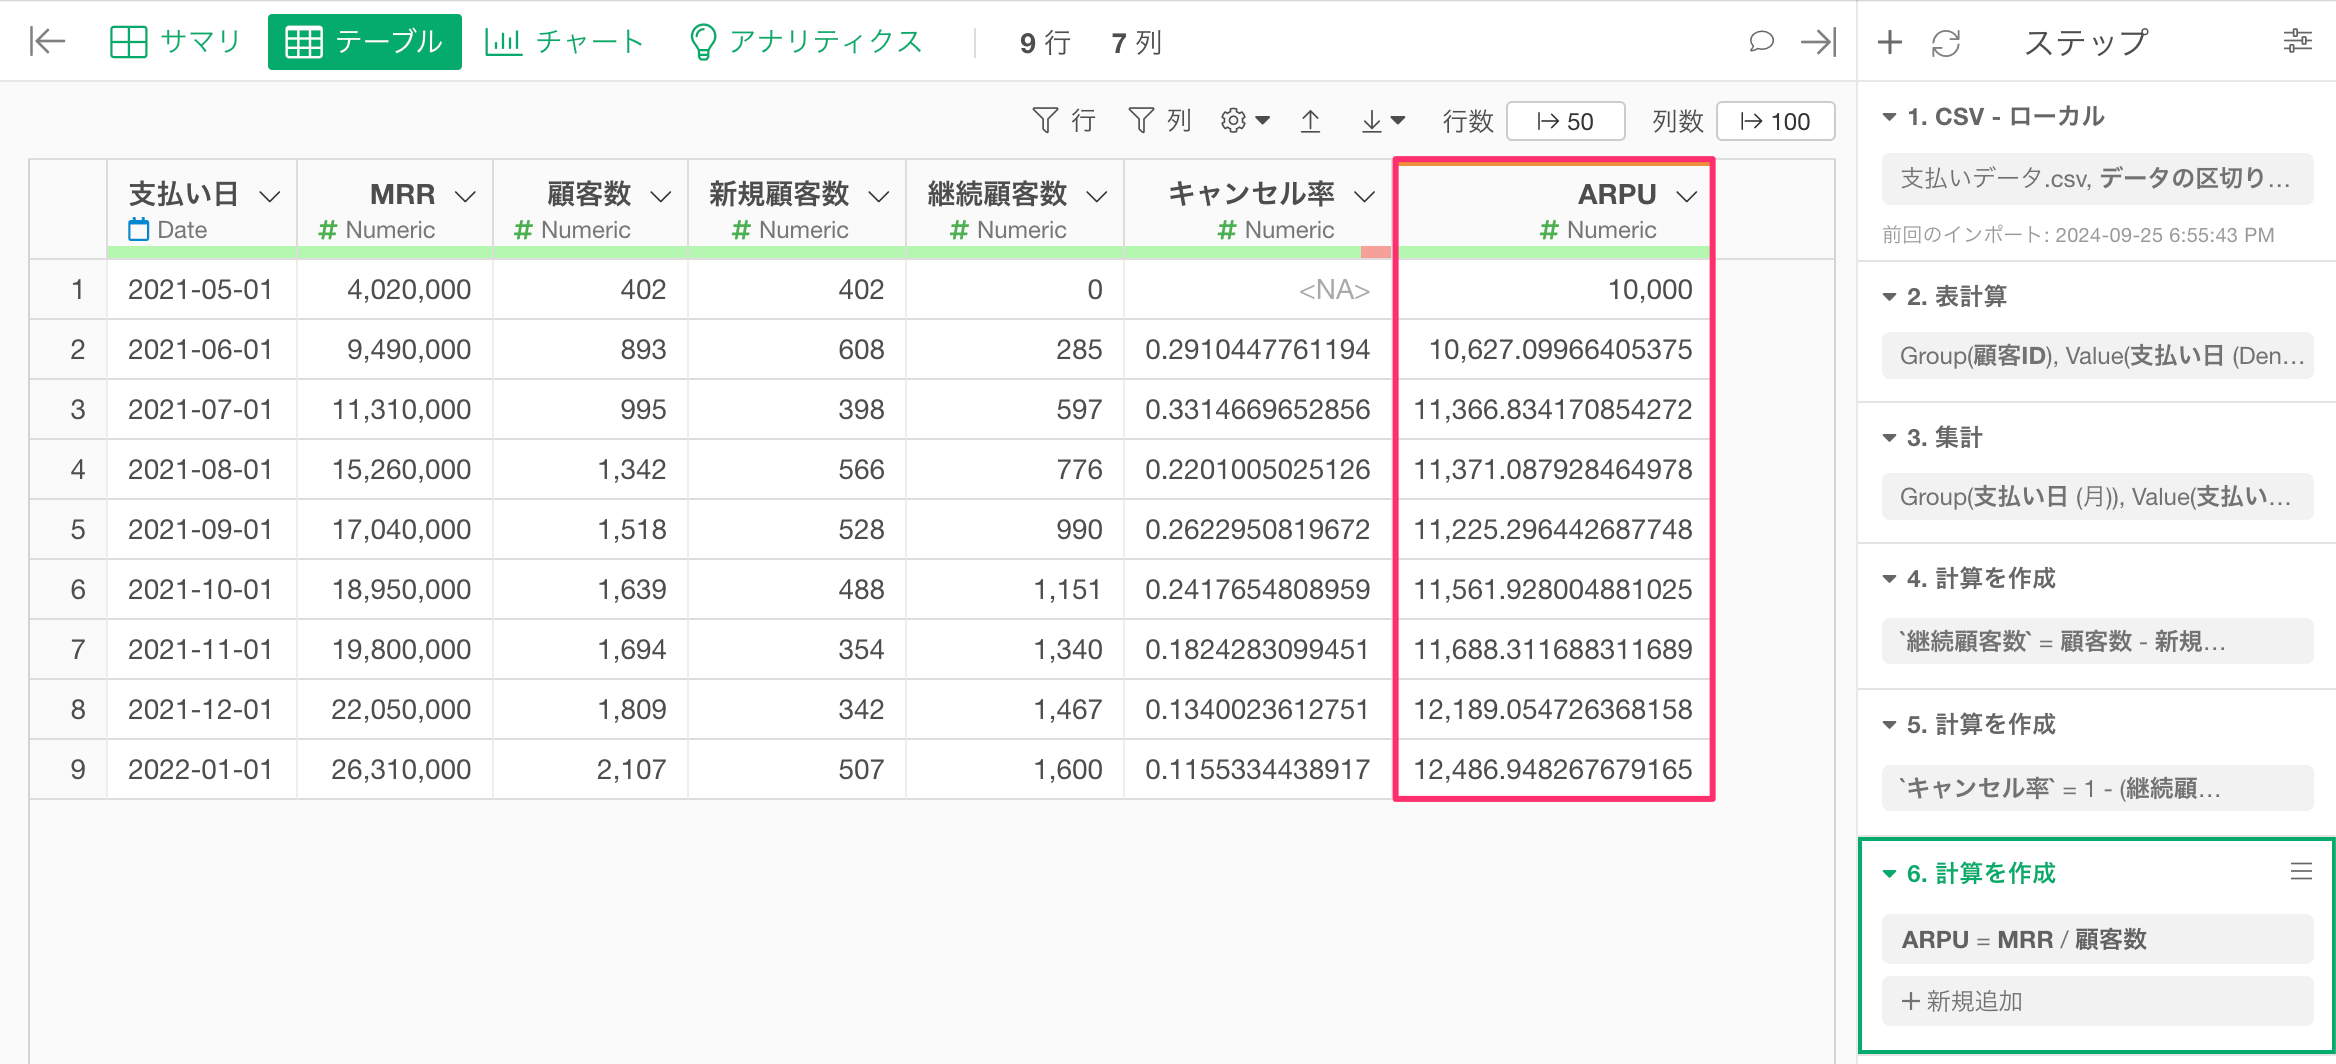2336x1064 pixels.
Task: Click the red NA indicator bar under キャンセル率
Action: click(x=1376, y=252)
